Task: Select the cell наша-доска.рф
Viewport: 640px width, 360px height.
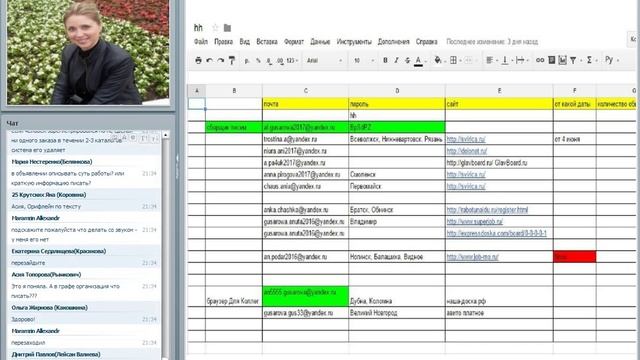Action: pos(499,296)
